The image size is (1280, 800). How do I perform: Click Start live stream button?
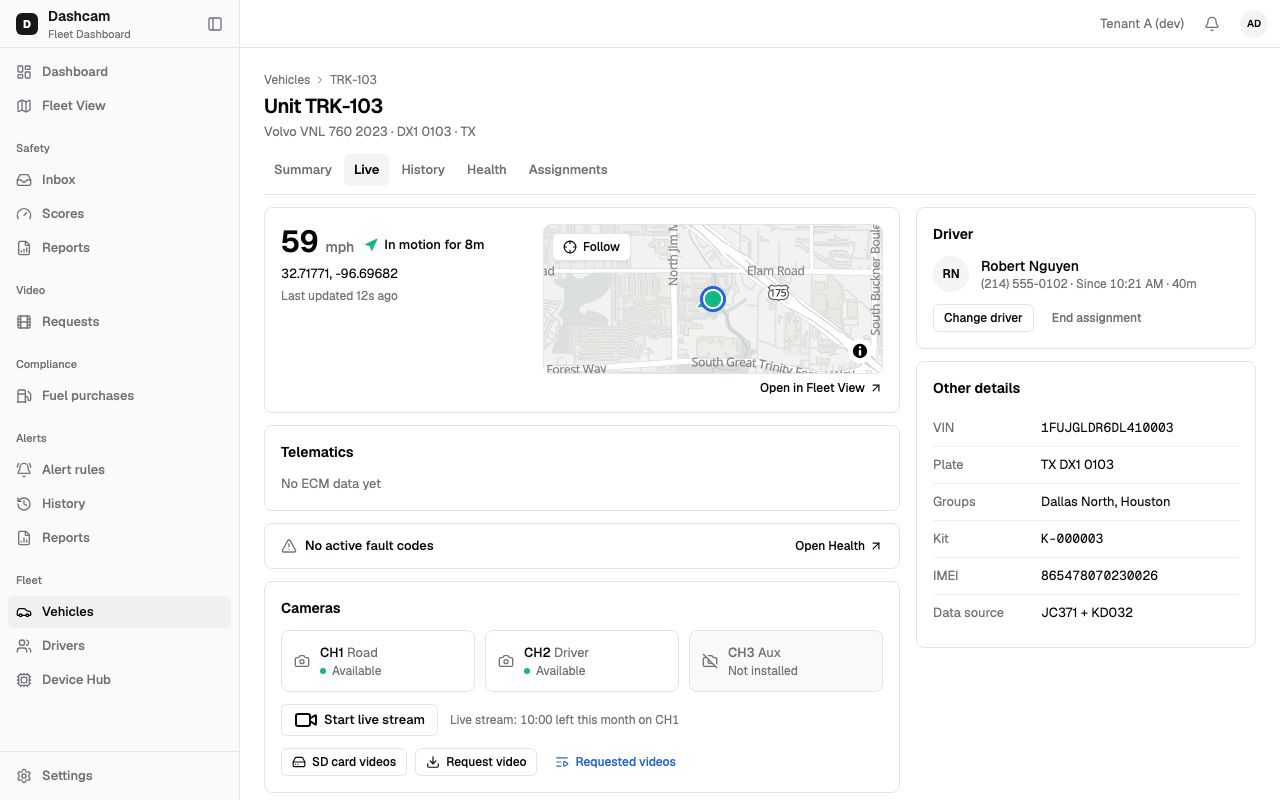point(360,720)
